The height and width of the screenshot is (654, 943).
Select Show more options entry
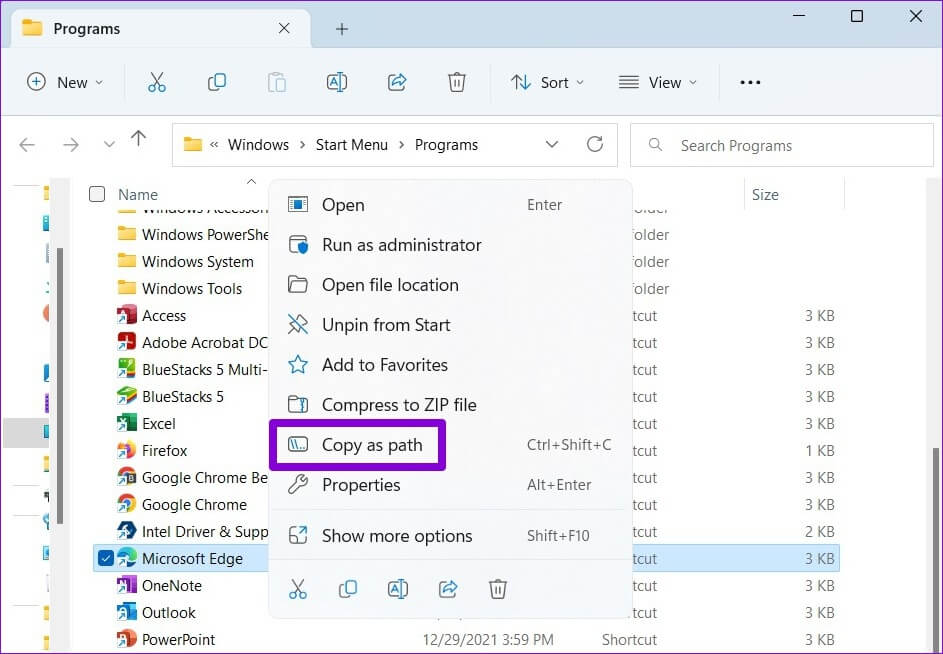[396, 536]
